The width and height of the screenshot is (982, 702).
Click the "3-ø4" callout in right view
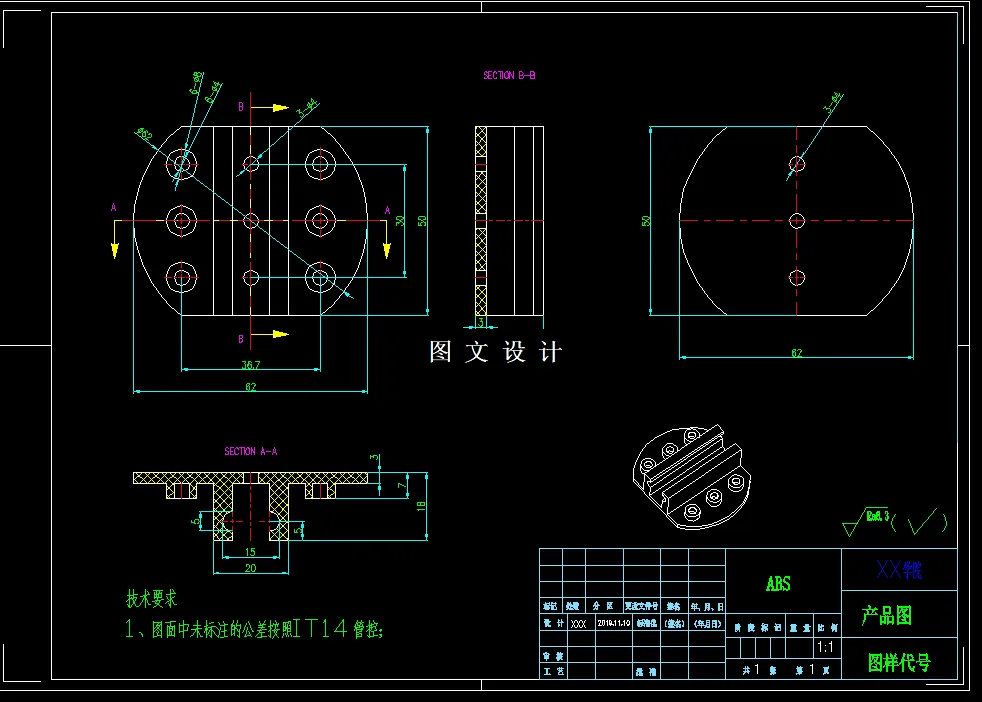click(833, 103)
